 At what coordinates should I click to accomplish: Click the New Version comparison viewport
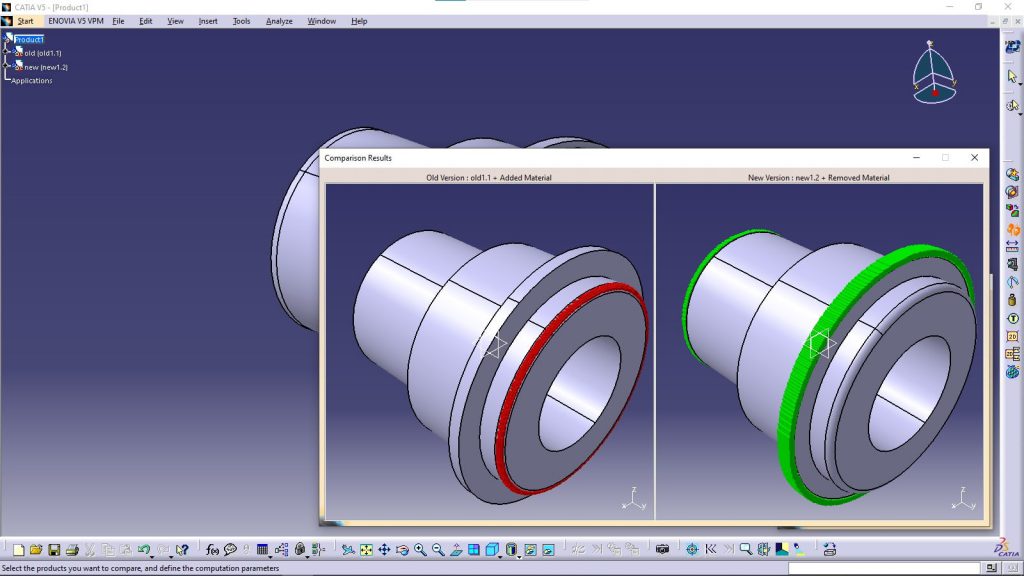pyautogui.click(x=819, y=351)
